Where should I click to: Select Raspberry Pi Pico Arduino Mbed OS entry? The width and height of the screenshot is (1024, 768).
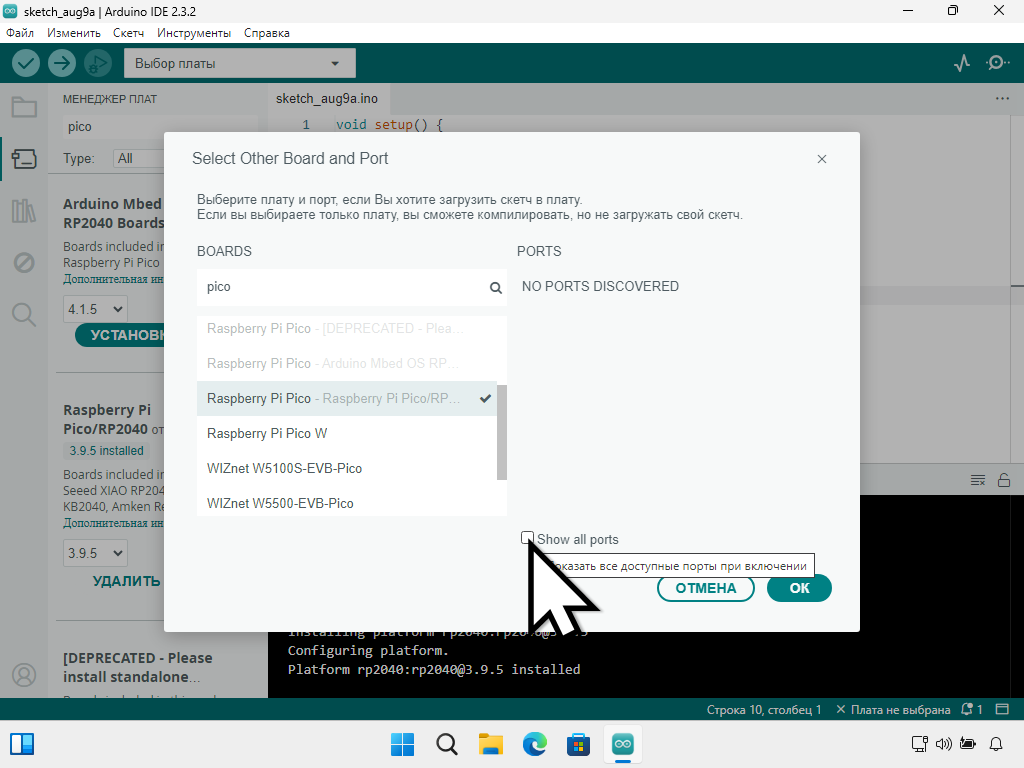tap(347, 364)
